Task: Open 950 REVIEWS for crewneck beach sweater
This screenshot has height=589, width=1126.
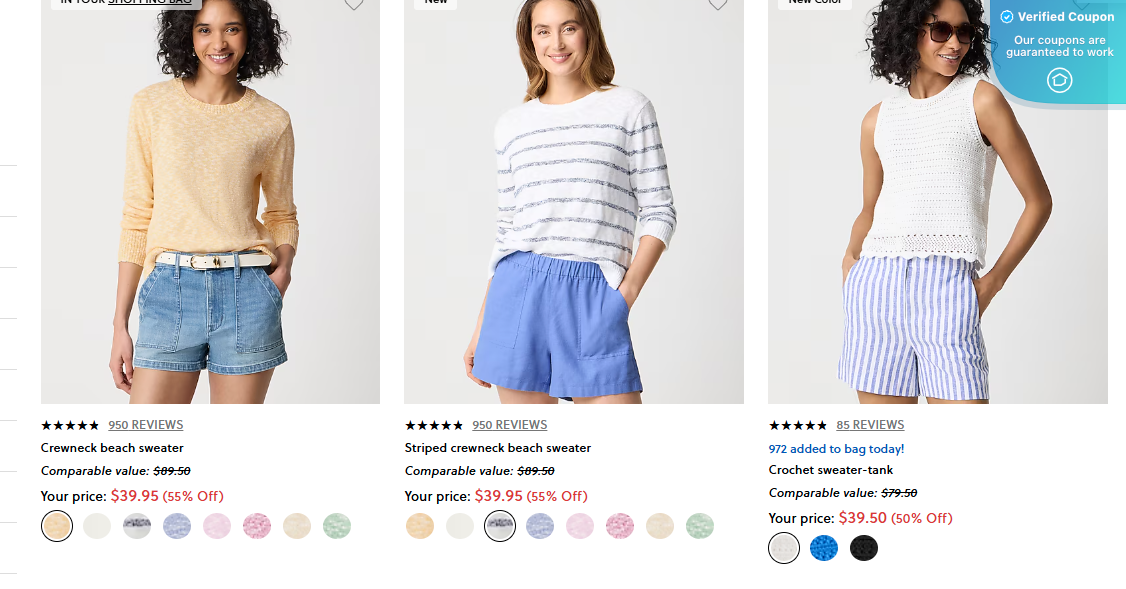Action: 146,424
